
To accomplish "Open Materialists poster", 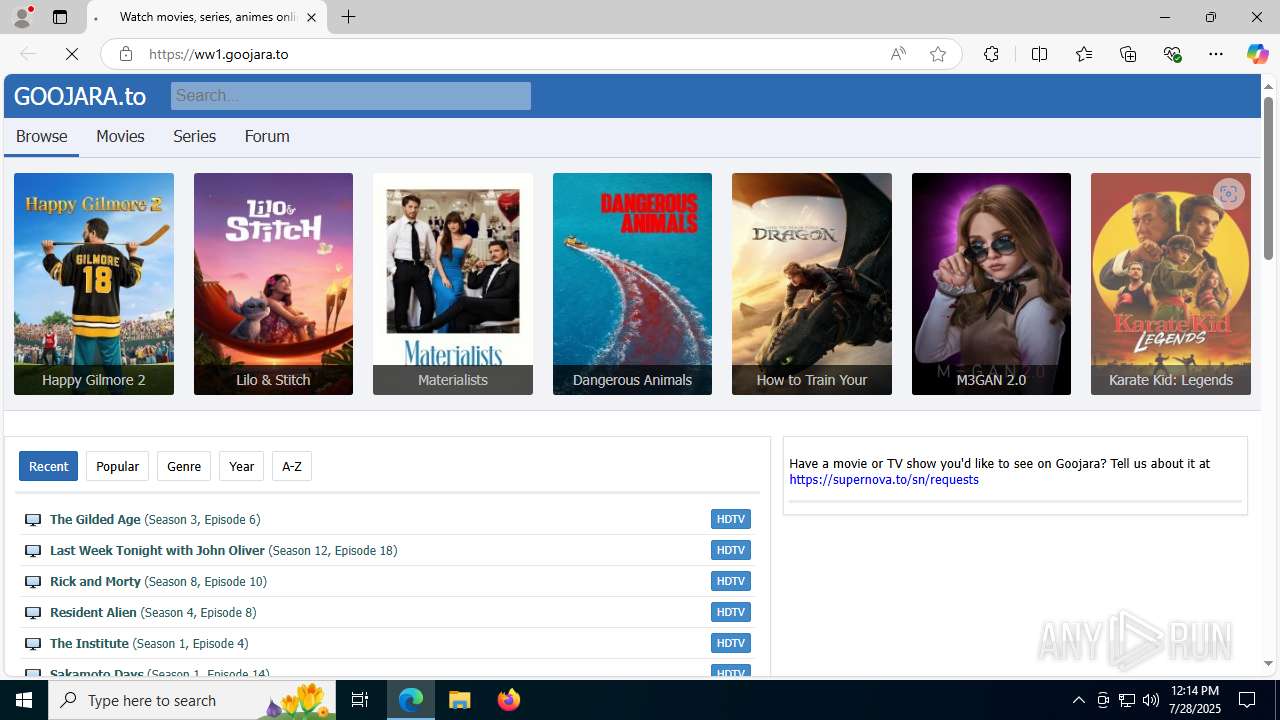I will [453, 284].
